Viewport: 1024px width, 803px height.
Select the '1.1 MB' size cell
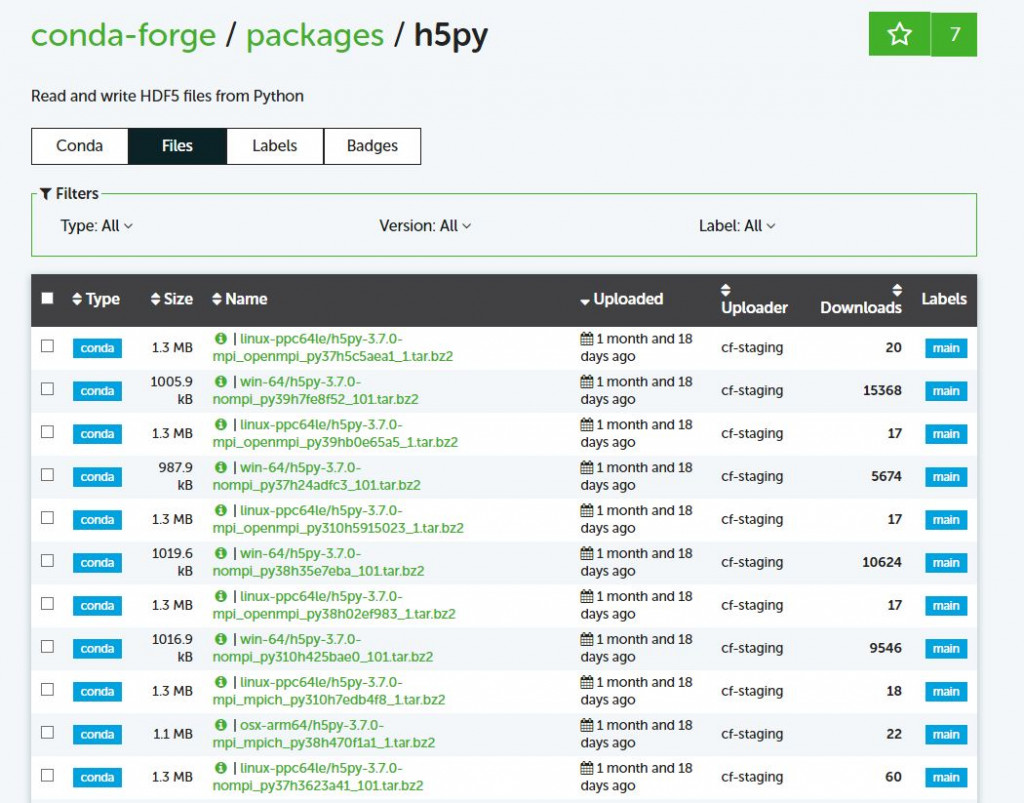[x=172, y=734]
